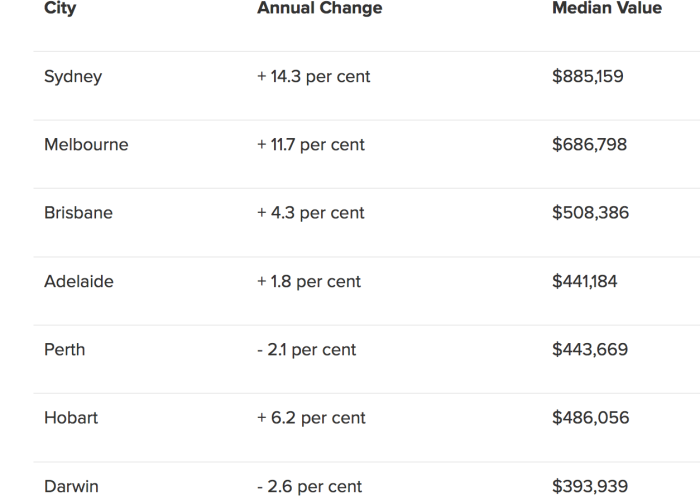
Task: Click the + 11.7 per cent value
Action: click(x=311, y=145)
